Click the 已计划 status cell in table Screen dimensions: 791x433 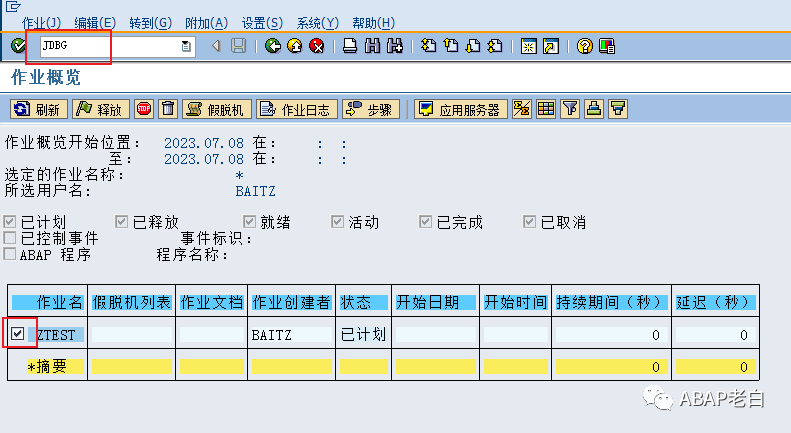[x=363, y=335]
